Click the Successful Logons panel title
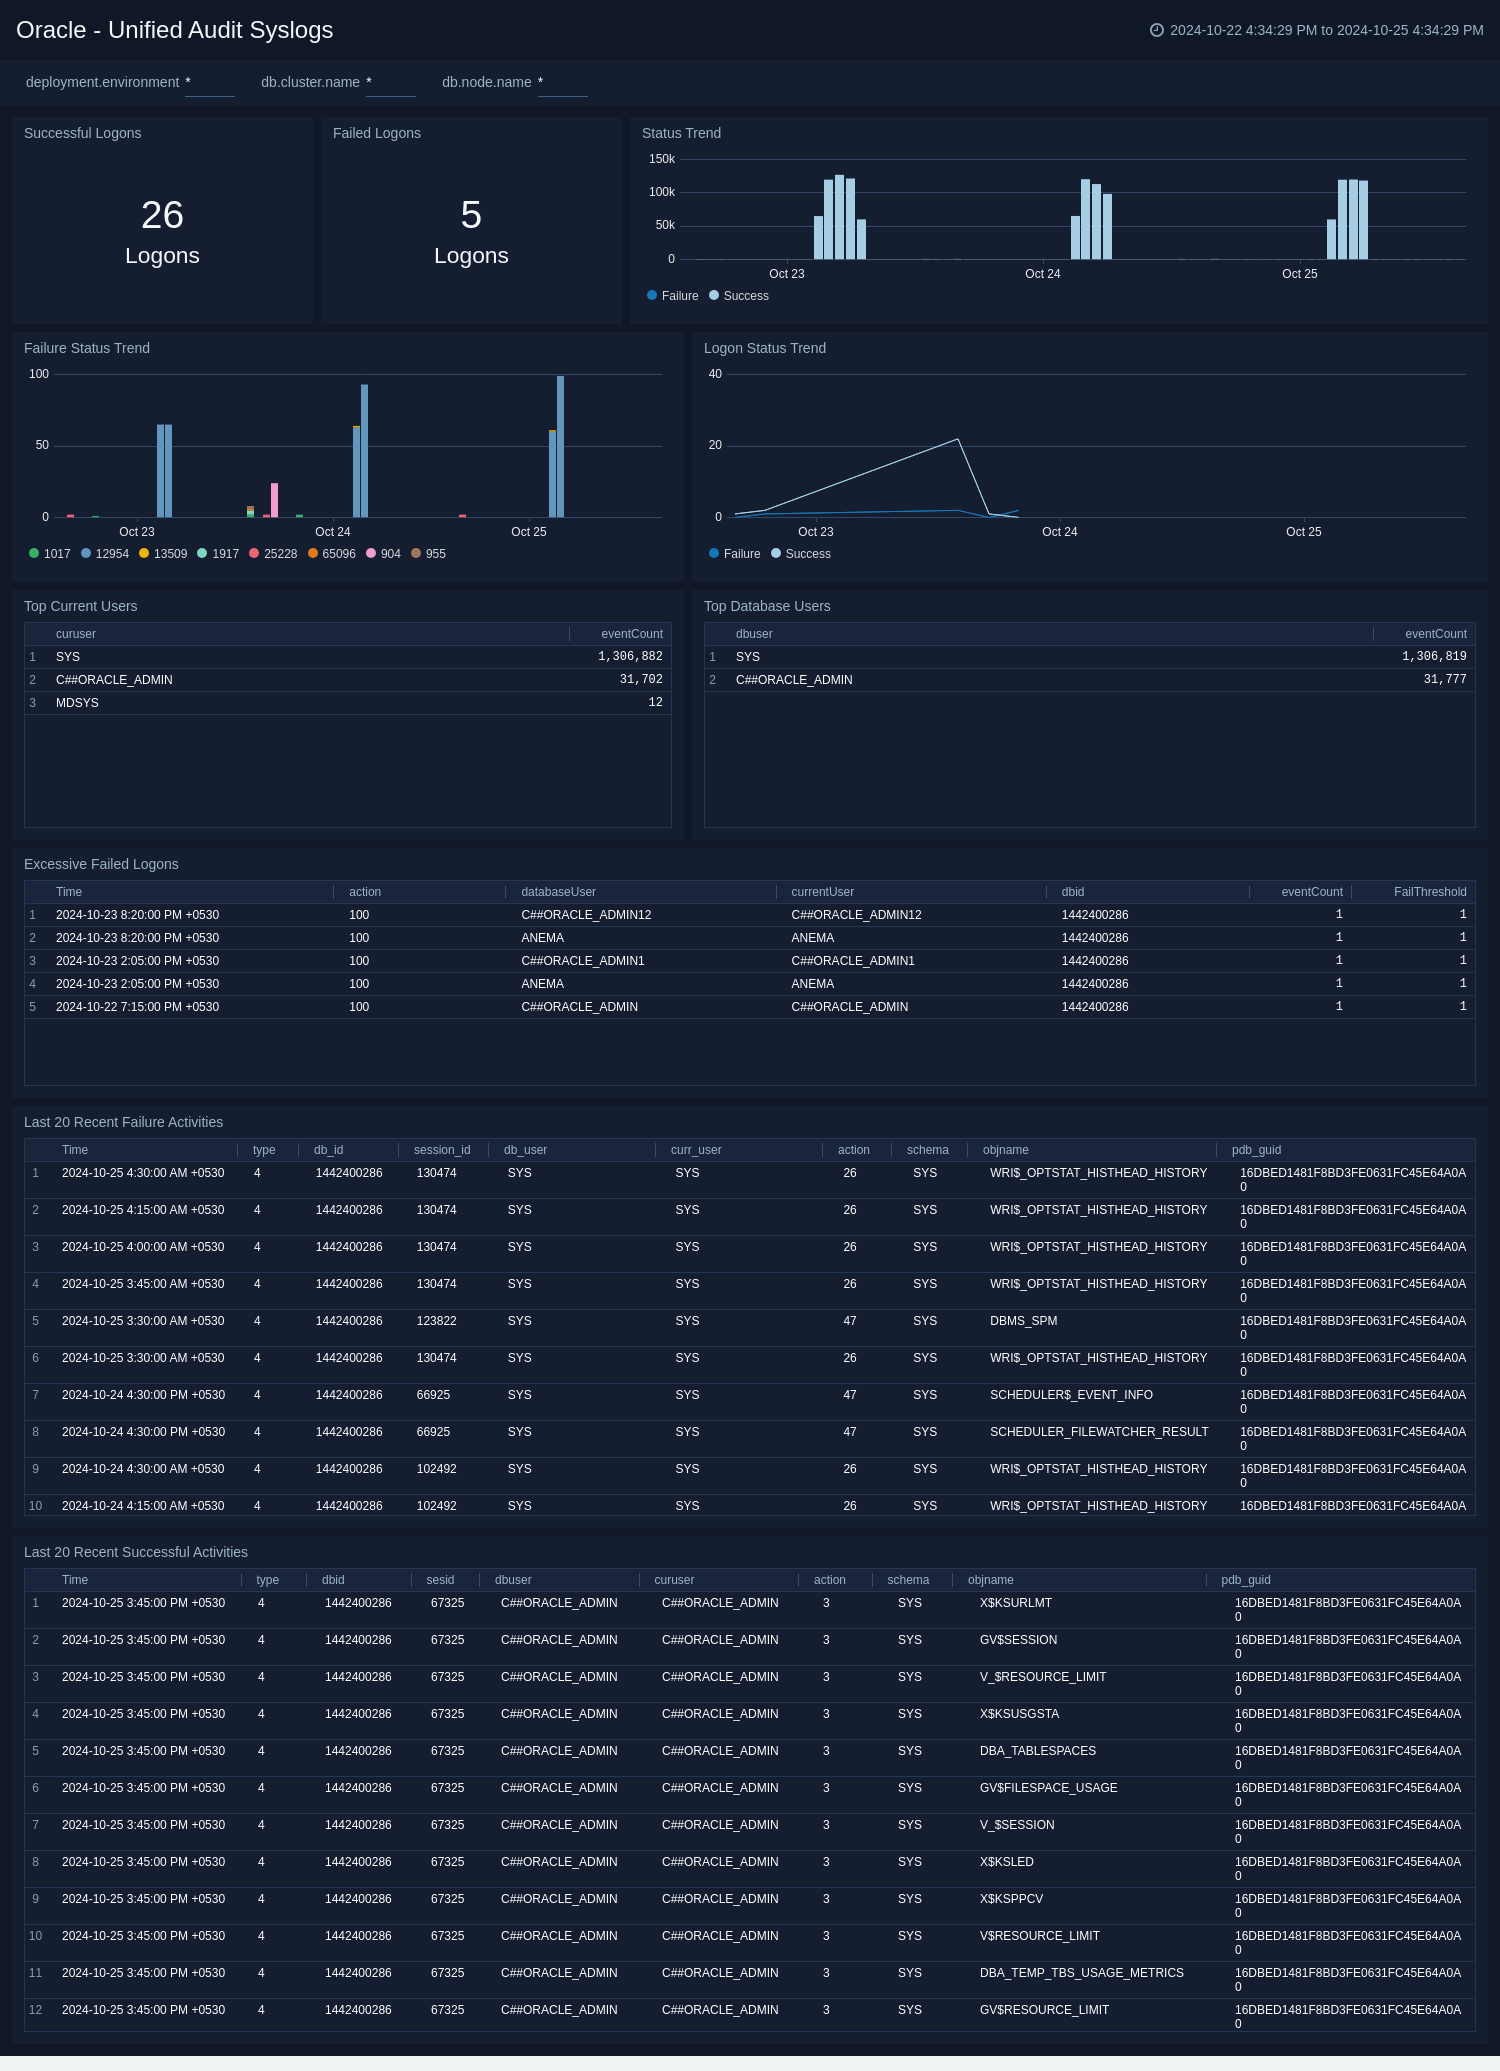 [x=82, y=133]
